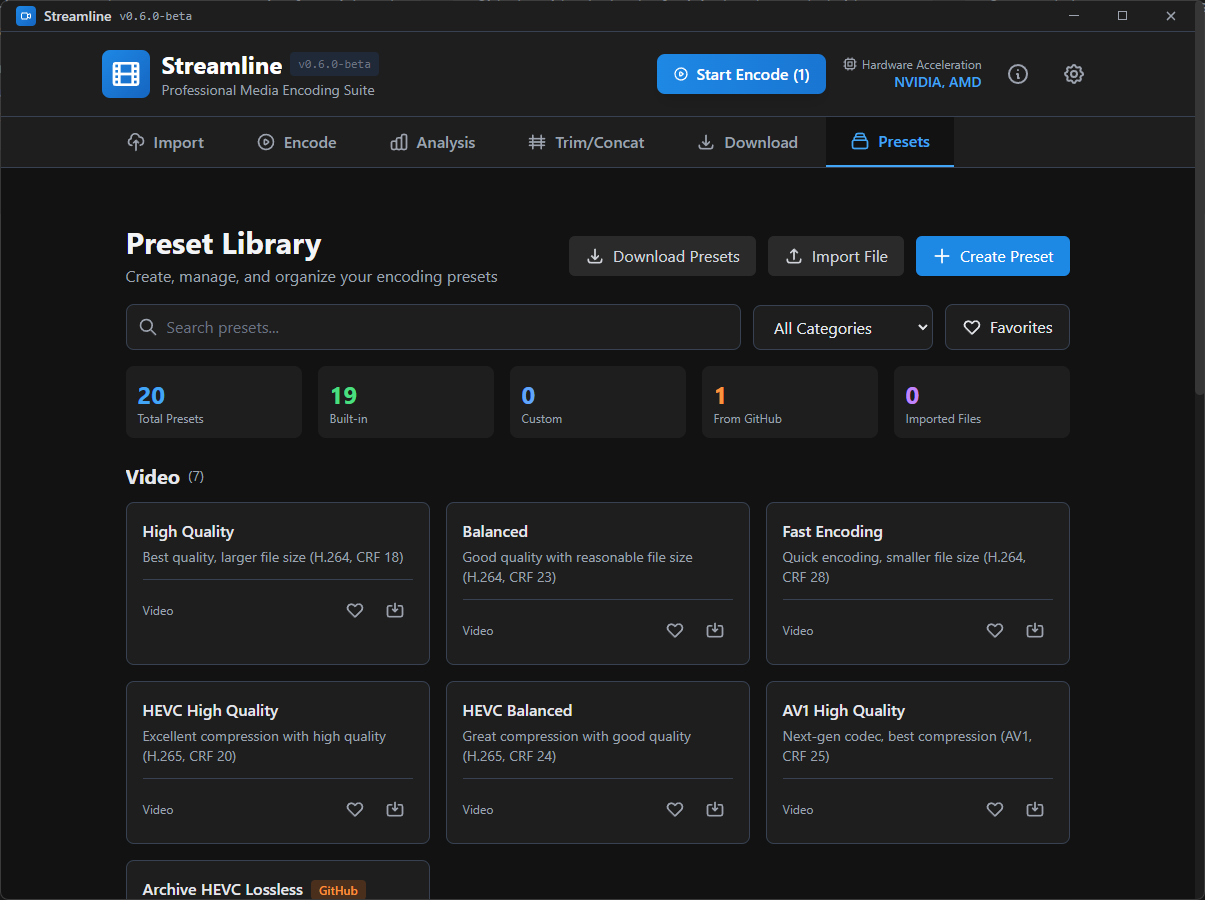Download the Fast Encoding preset
Viewport: 1205px width, 900px height.
[x=1034, y=630]
